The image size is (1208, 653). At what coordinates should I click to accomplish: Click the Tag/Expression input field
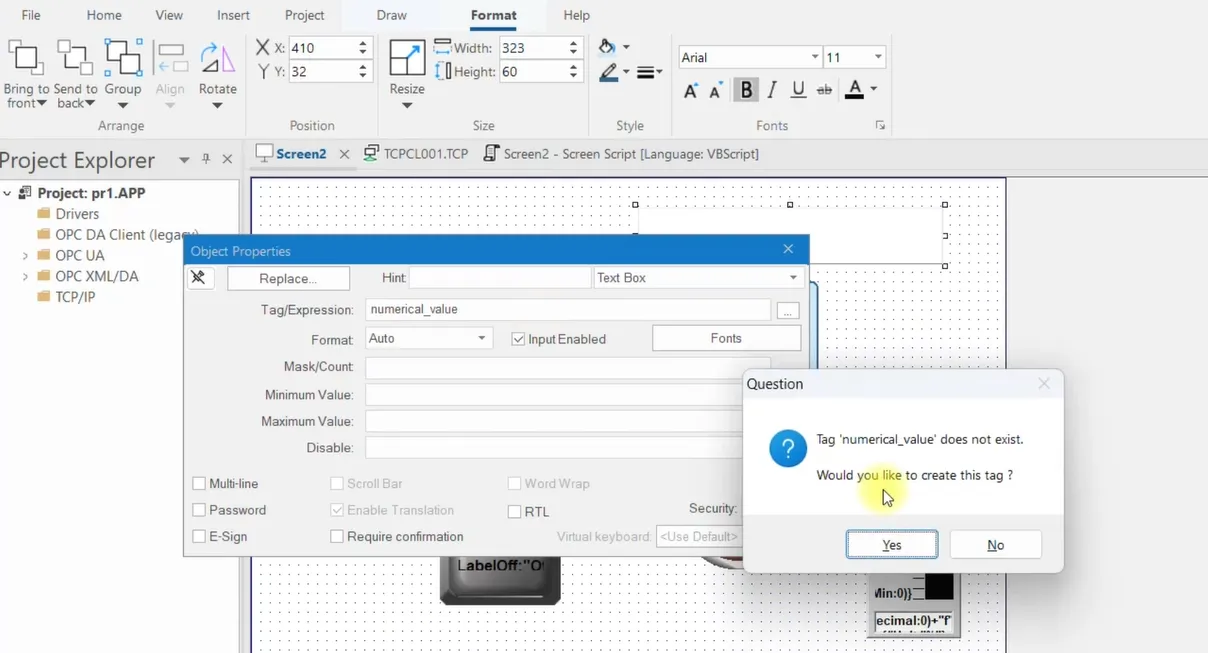[568, 310]
